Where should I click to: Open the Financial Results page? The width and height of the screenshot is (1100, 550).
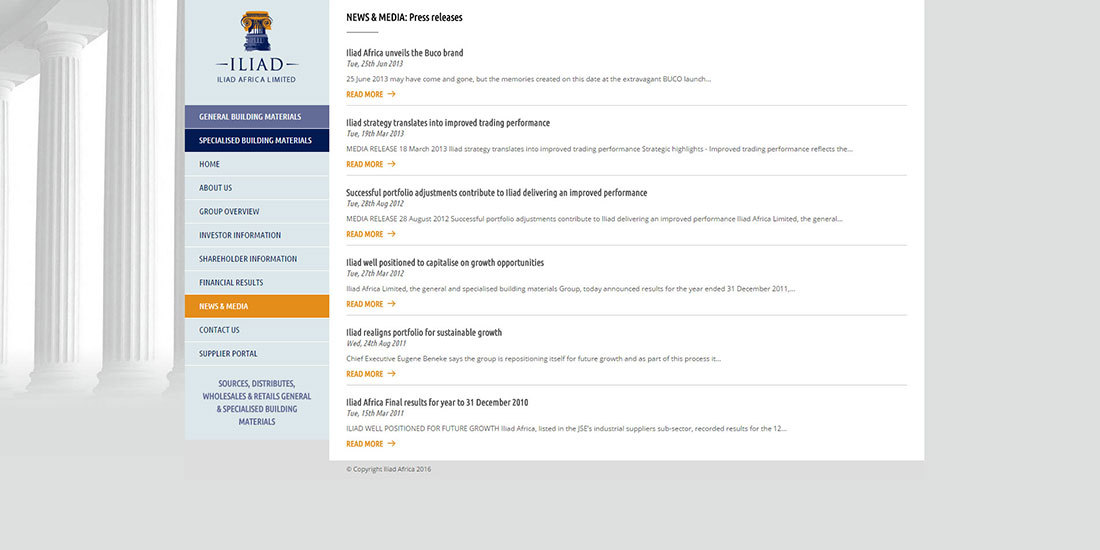pyautogui.click(x=231, y=283)
